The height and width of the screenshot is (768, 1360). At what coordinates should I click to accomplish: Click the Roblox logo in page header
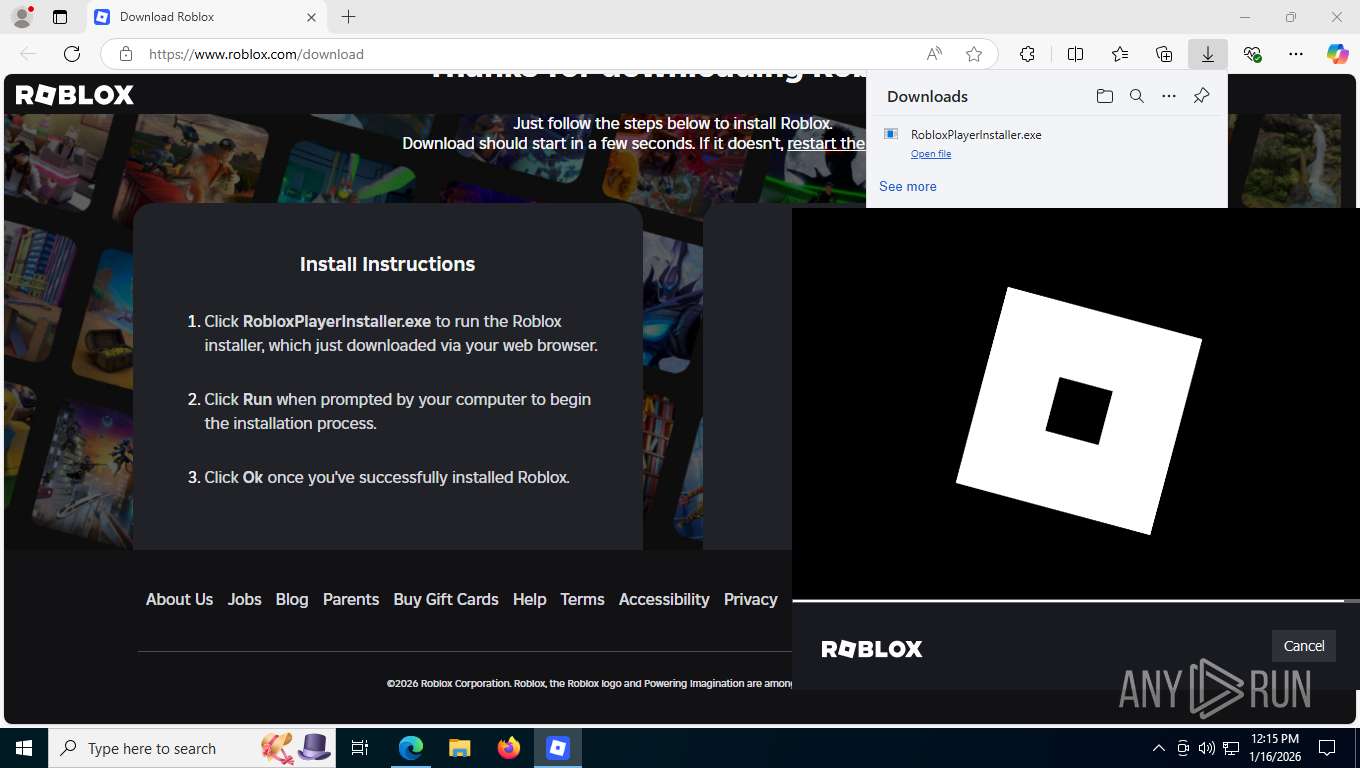(75, 95)
